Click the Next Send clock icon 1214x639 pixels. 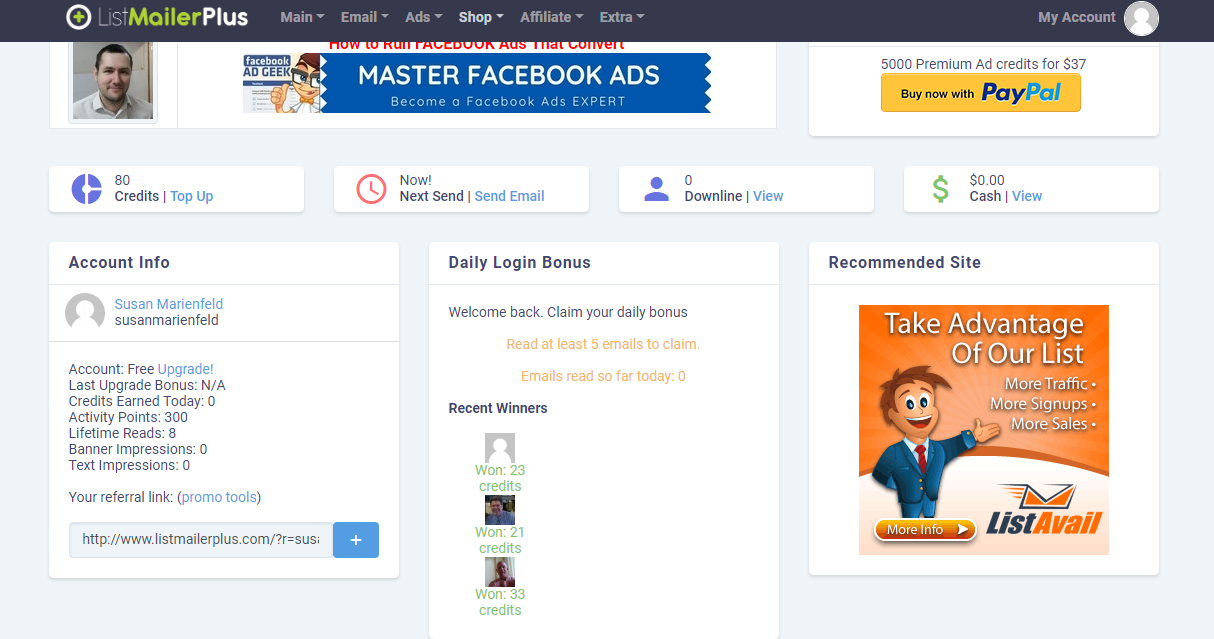tap(371, 189)
